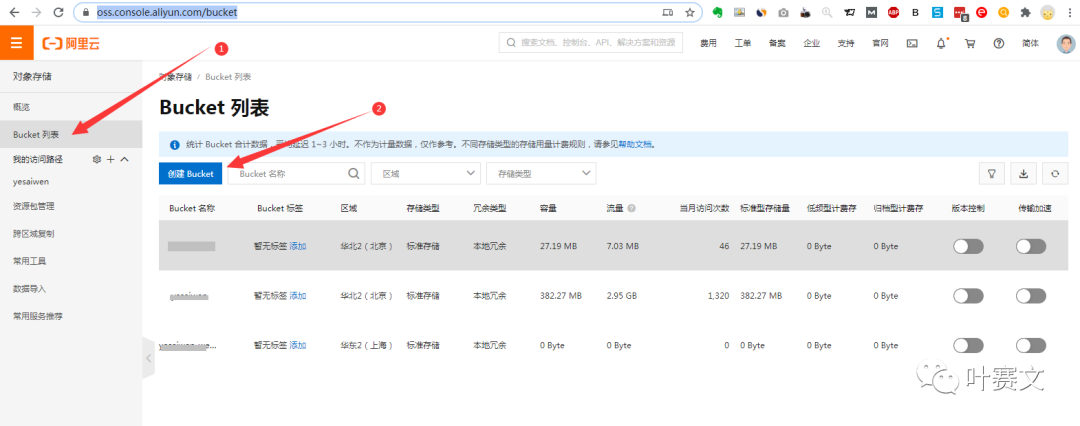Image resolution: width=1080 pixels, height=426 pixels.
Task: Toggle 传输加速 for the 382.27 MB bucket
Action: click(1031, 296)
